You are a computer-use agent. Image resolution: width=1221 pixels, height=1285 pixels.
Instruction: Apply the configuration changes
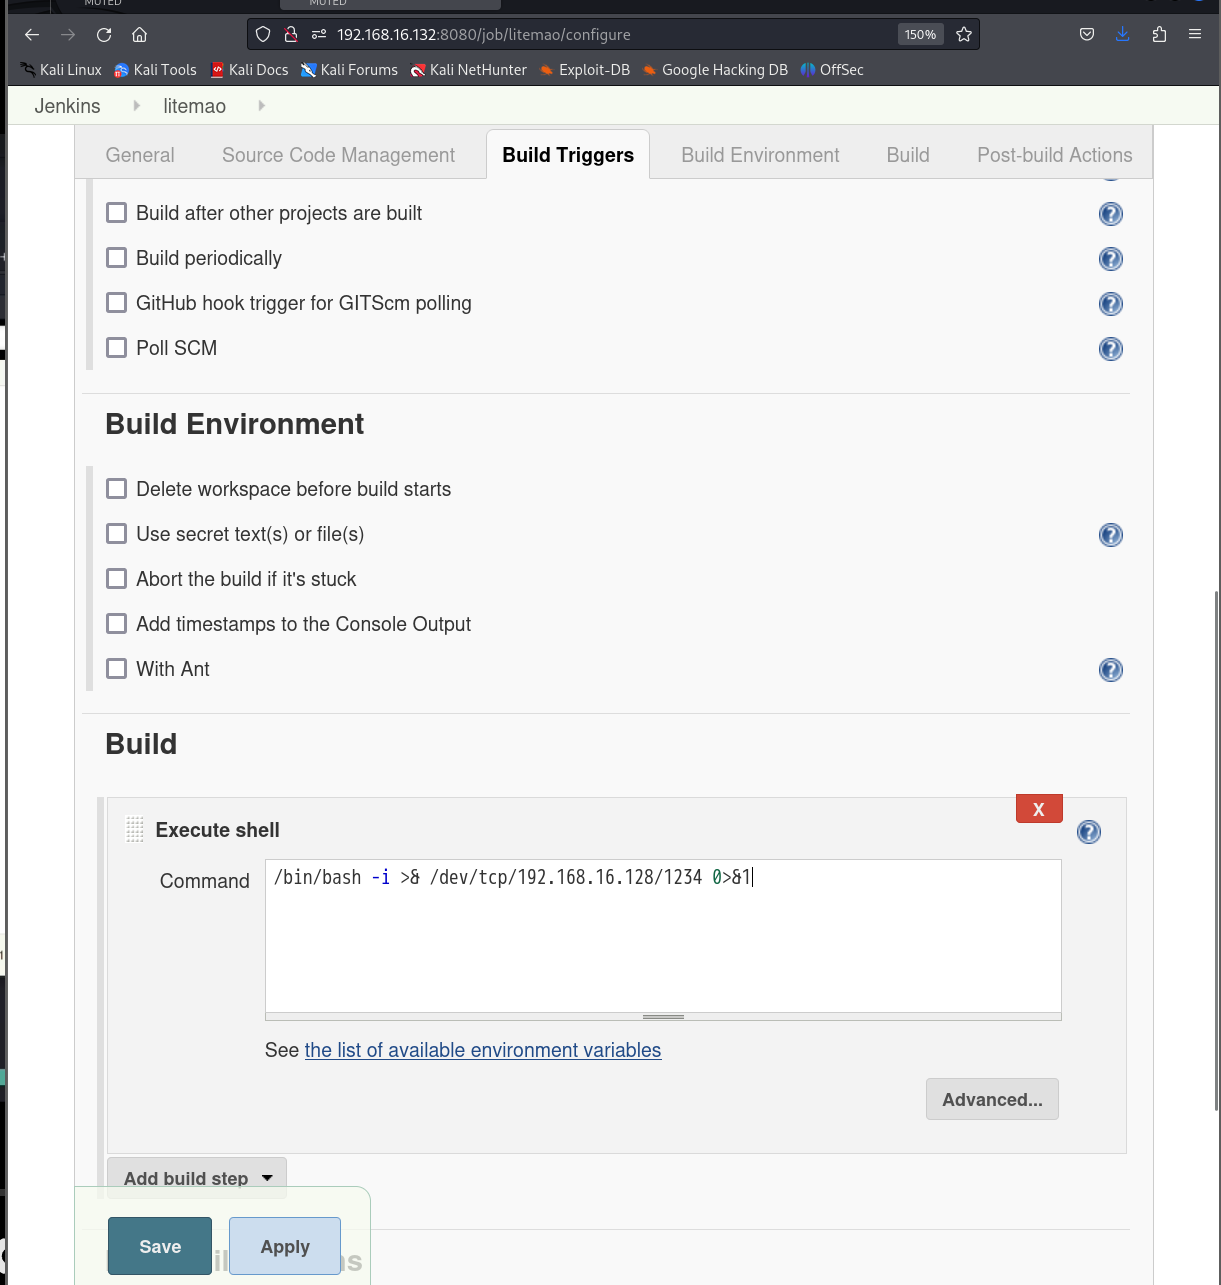[285, 1246]
